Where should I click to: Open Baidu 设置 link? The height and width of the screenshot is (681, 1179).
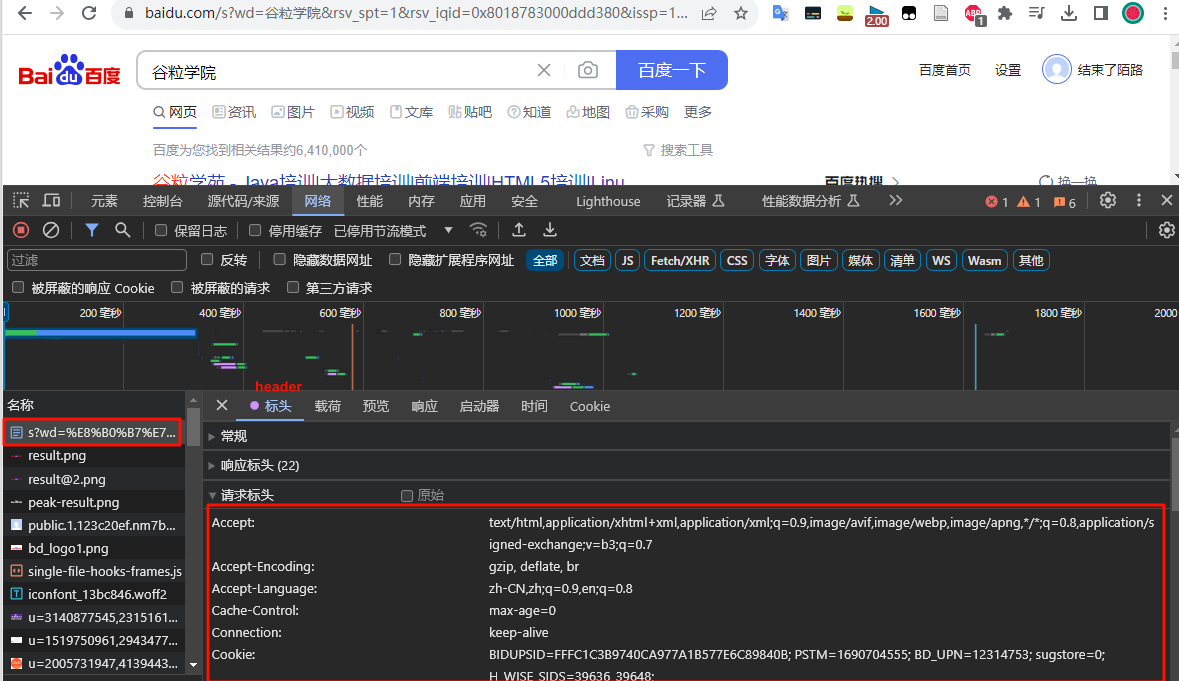(x=1008, y=70)
